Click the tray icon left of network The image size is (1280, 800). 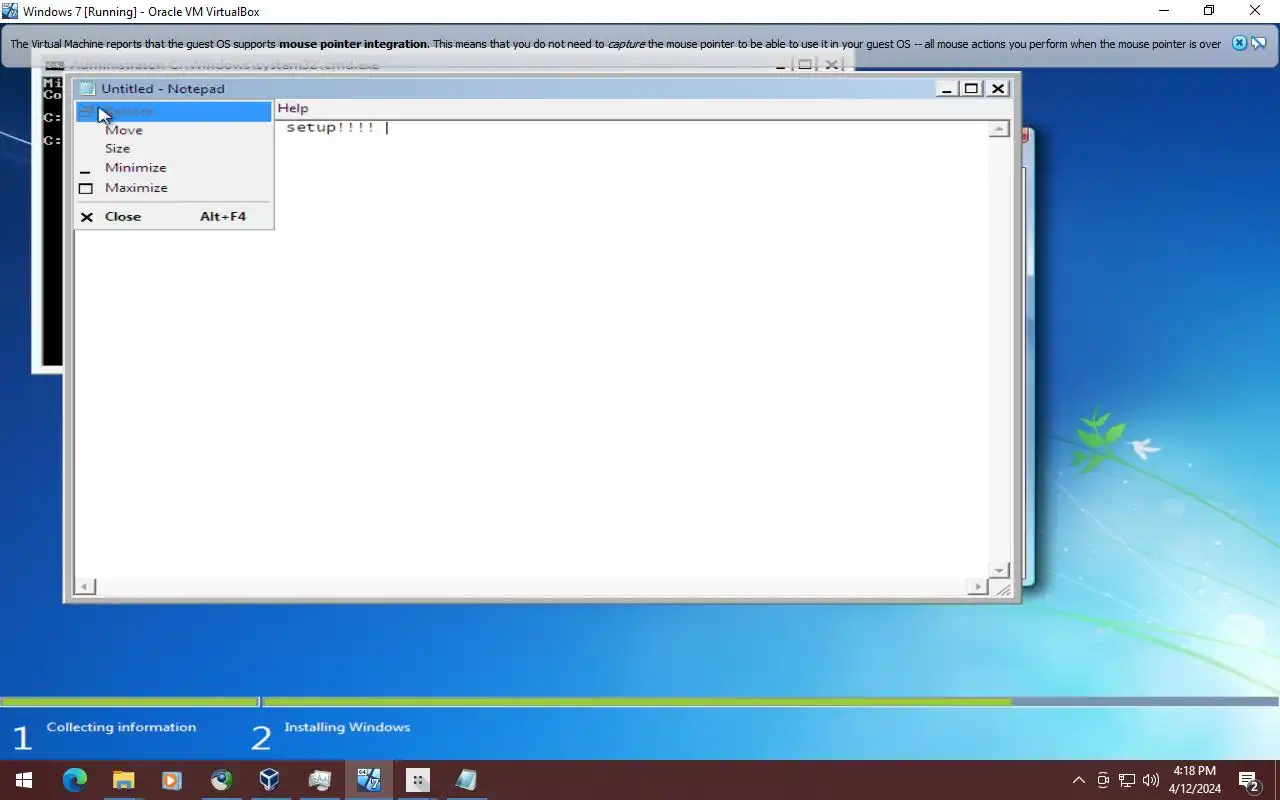tap(1103, 780)
